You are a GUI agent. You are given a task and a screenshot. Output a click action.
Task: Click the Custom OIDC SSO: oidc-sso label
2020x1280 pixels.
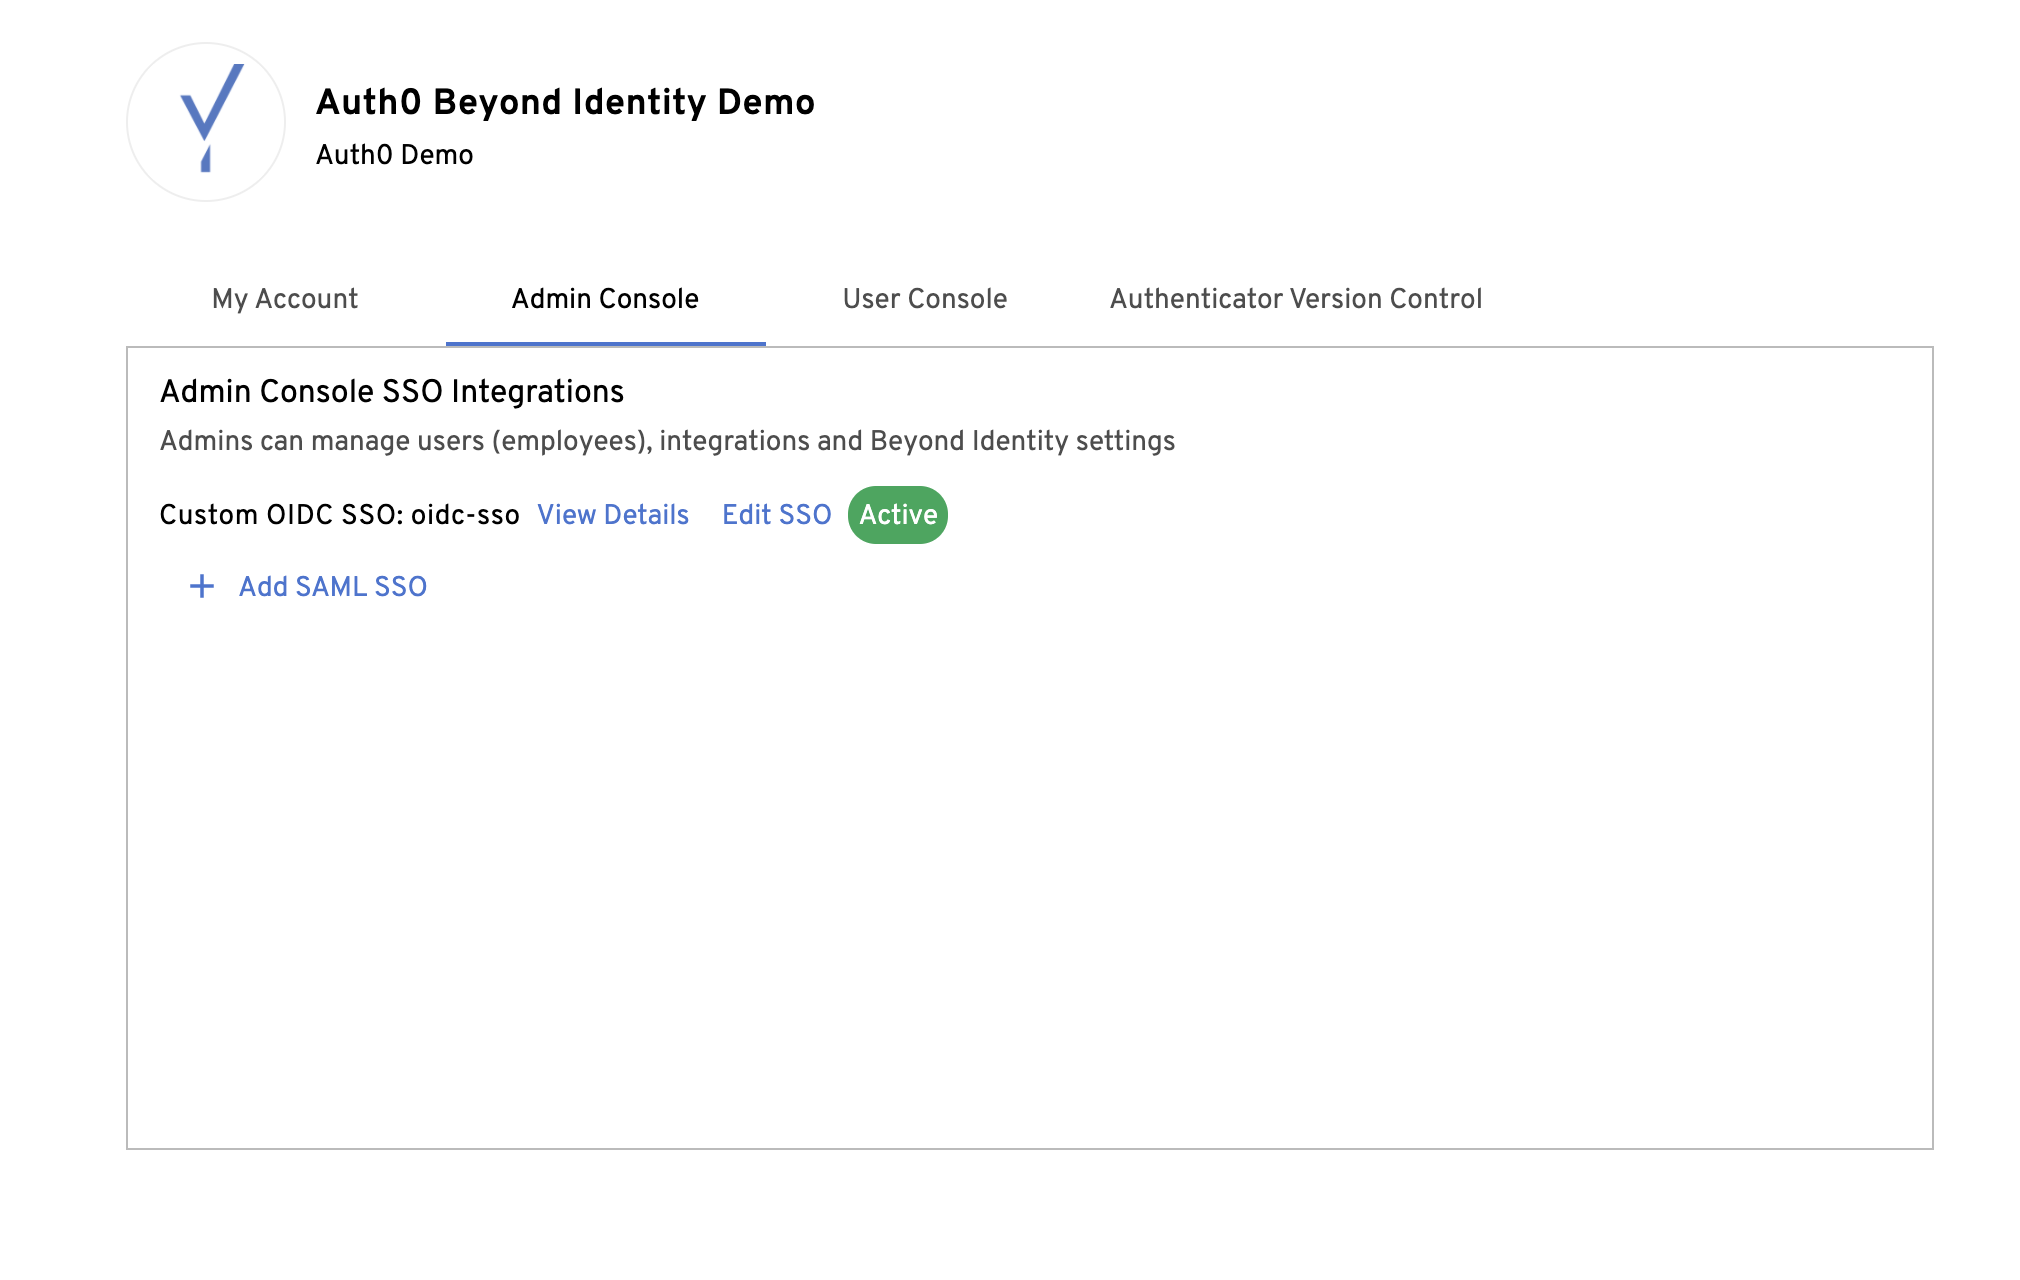[x=340, y=515]
